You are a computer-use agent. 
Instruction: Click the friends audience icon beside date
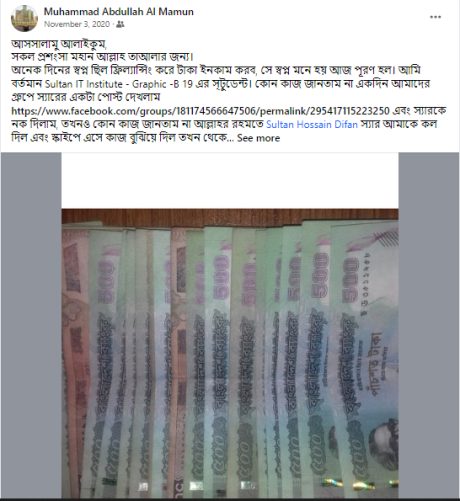tap(120, 24)
